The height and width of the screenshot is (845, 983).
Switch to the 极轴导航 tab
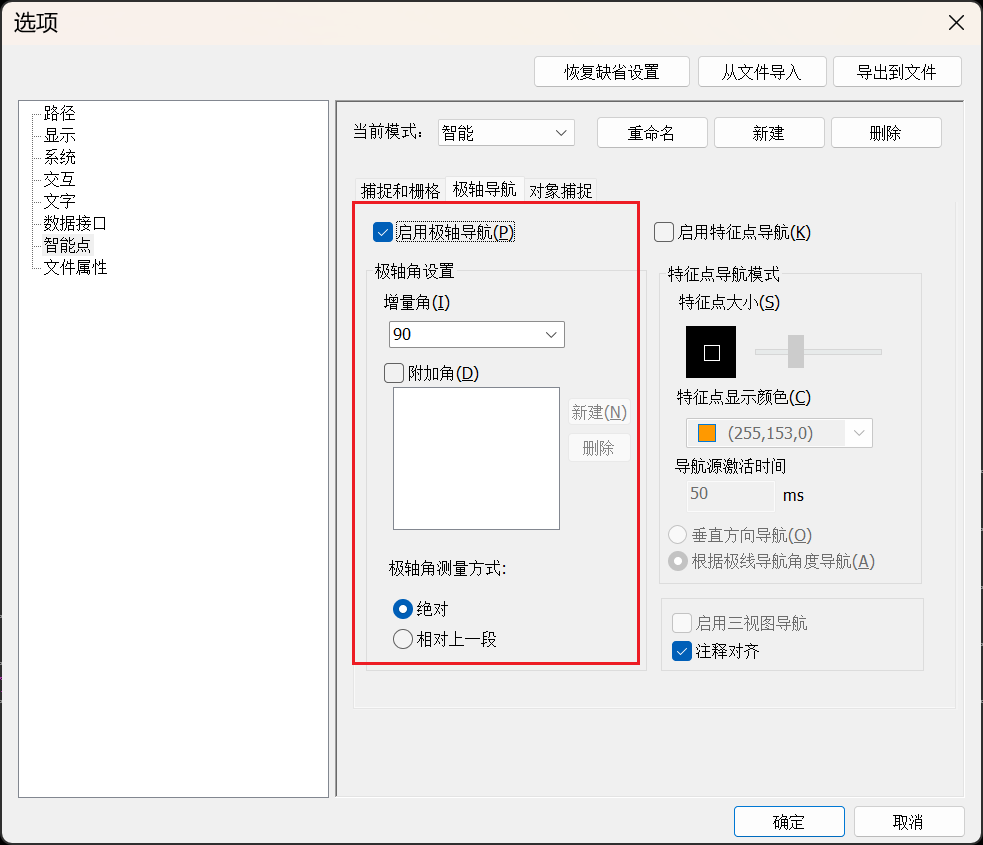pos(485,189)
